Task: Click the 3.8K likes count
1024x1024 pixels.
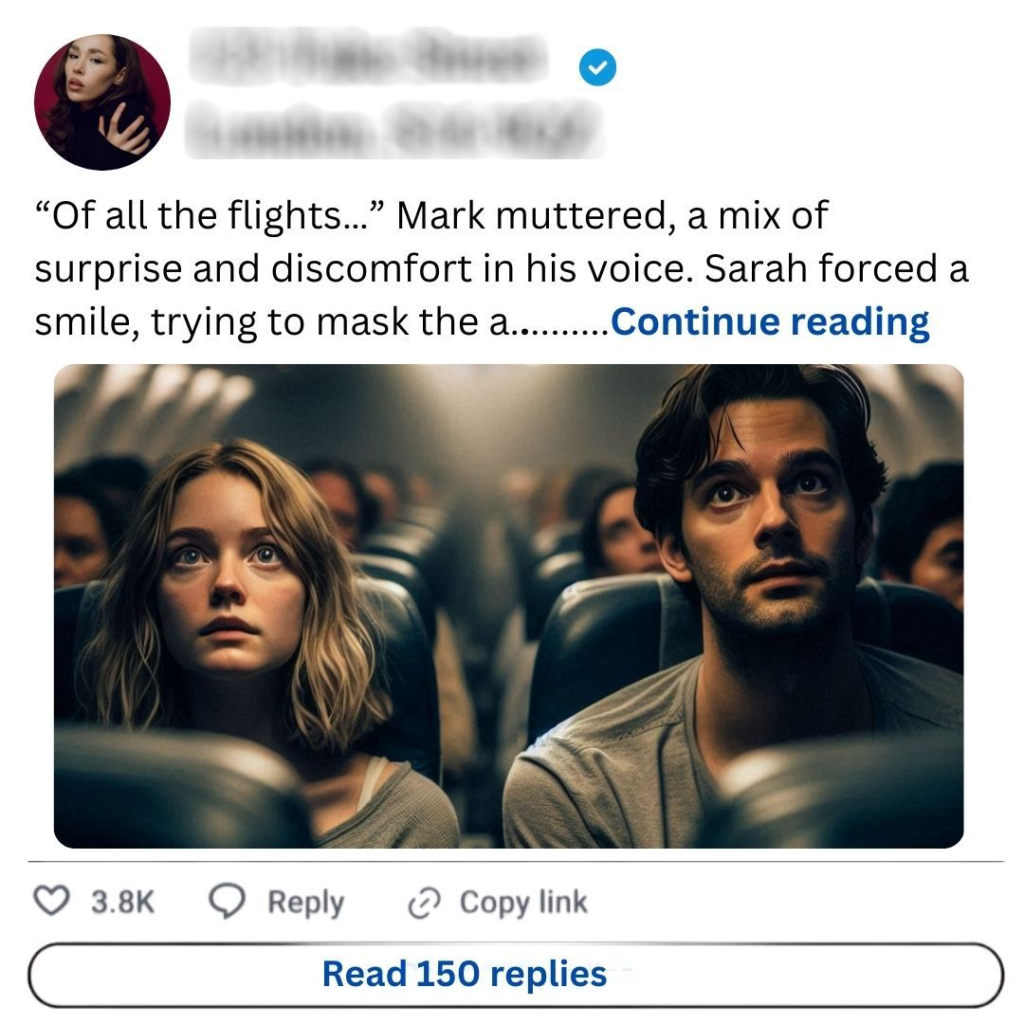Action: click(123, 902)
